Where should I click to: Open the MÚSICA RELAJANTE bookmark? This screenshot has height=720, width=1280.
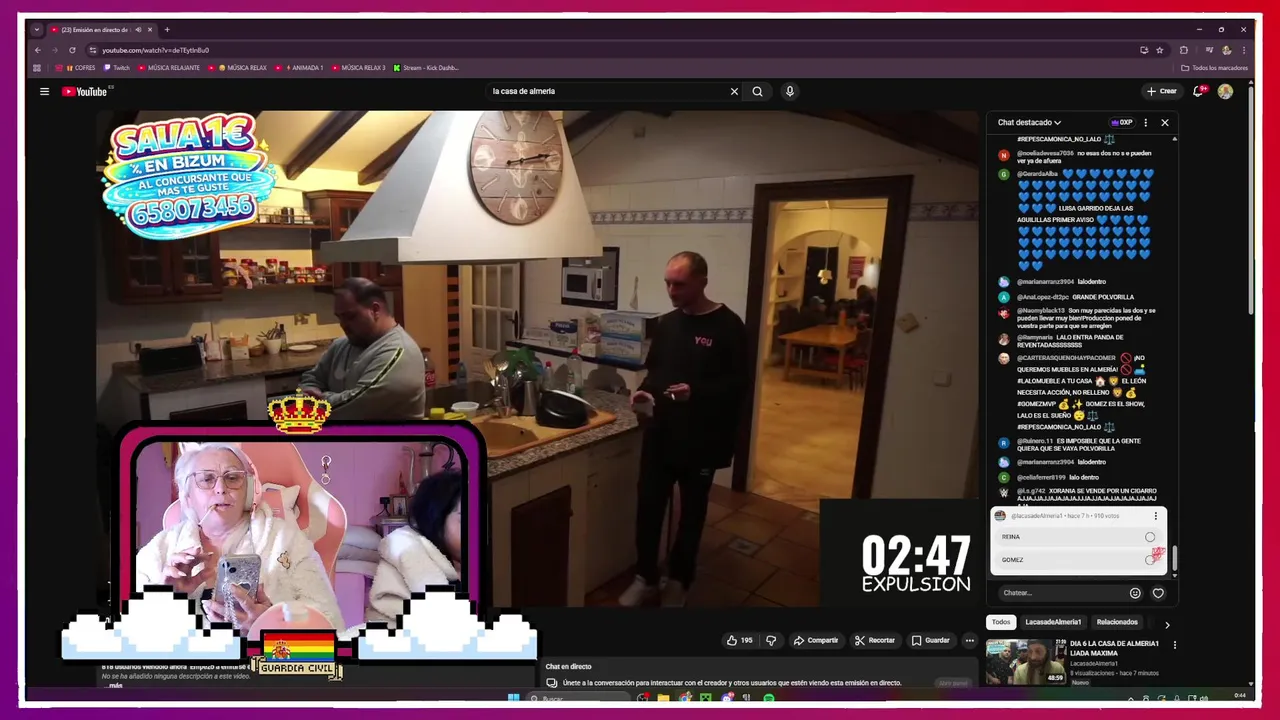pos(169,68)
